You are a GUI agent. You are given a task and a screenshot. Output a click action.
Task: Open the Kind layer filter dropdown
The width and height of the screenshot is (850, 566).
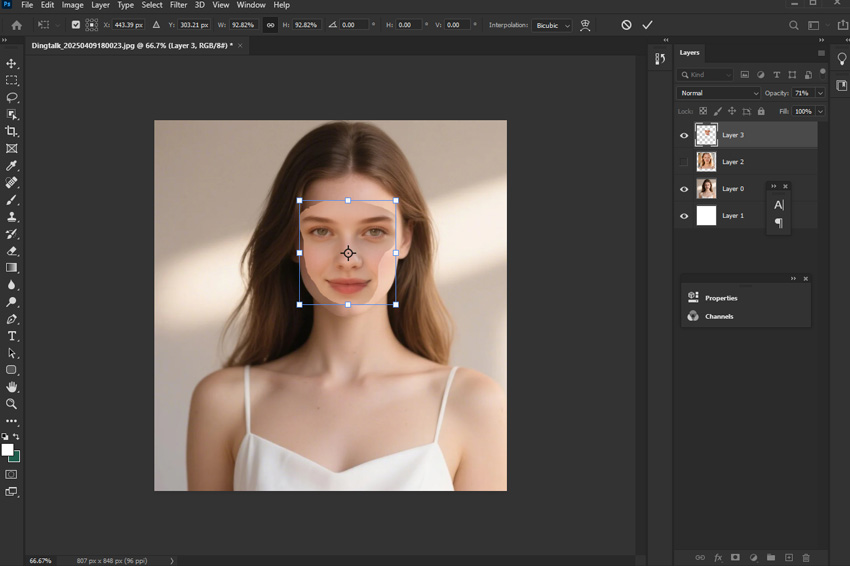click(x=706, y=75)
